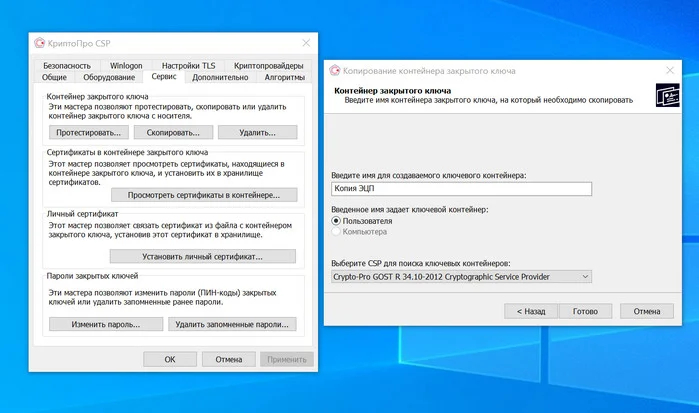Click the certificate card image in wizard header
This screenshot has height=413, width=699.
pyautogui.click(x=667, y=95)
